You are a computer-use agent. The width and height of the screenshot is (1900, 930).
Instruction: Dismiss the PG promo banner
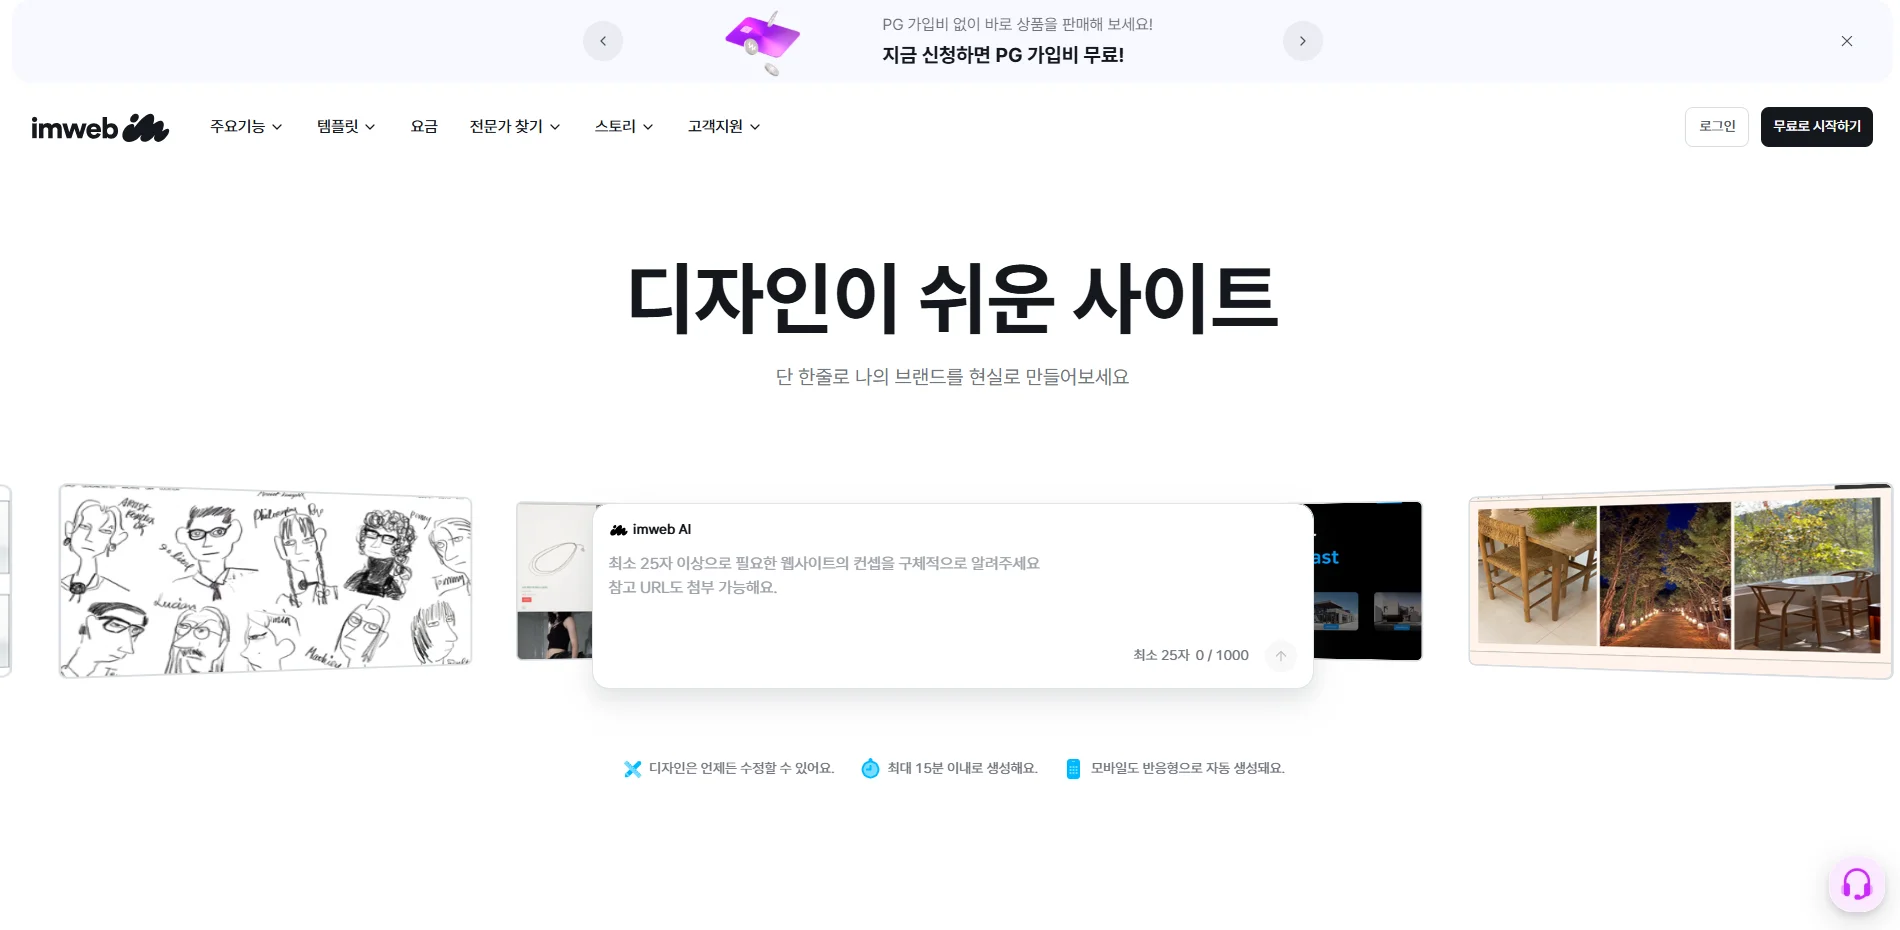pos(1846,41)
